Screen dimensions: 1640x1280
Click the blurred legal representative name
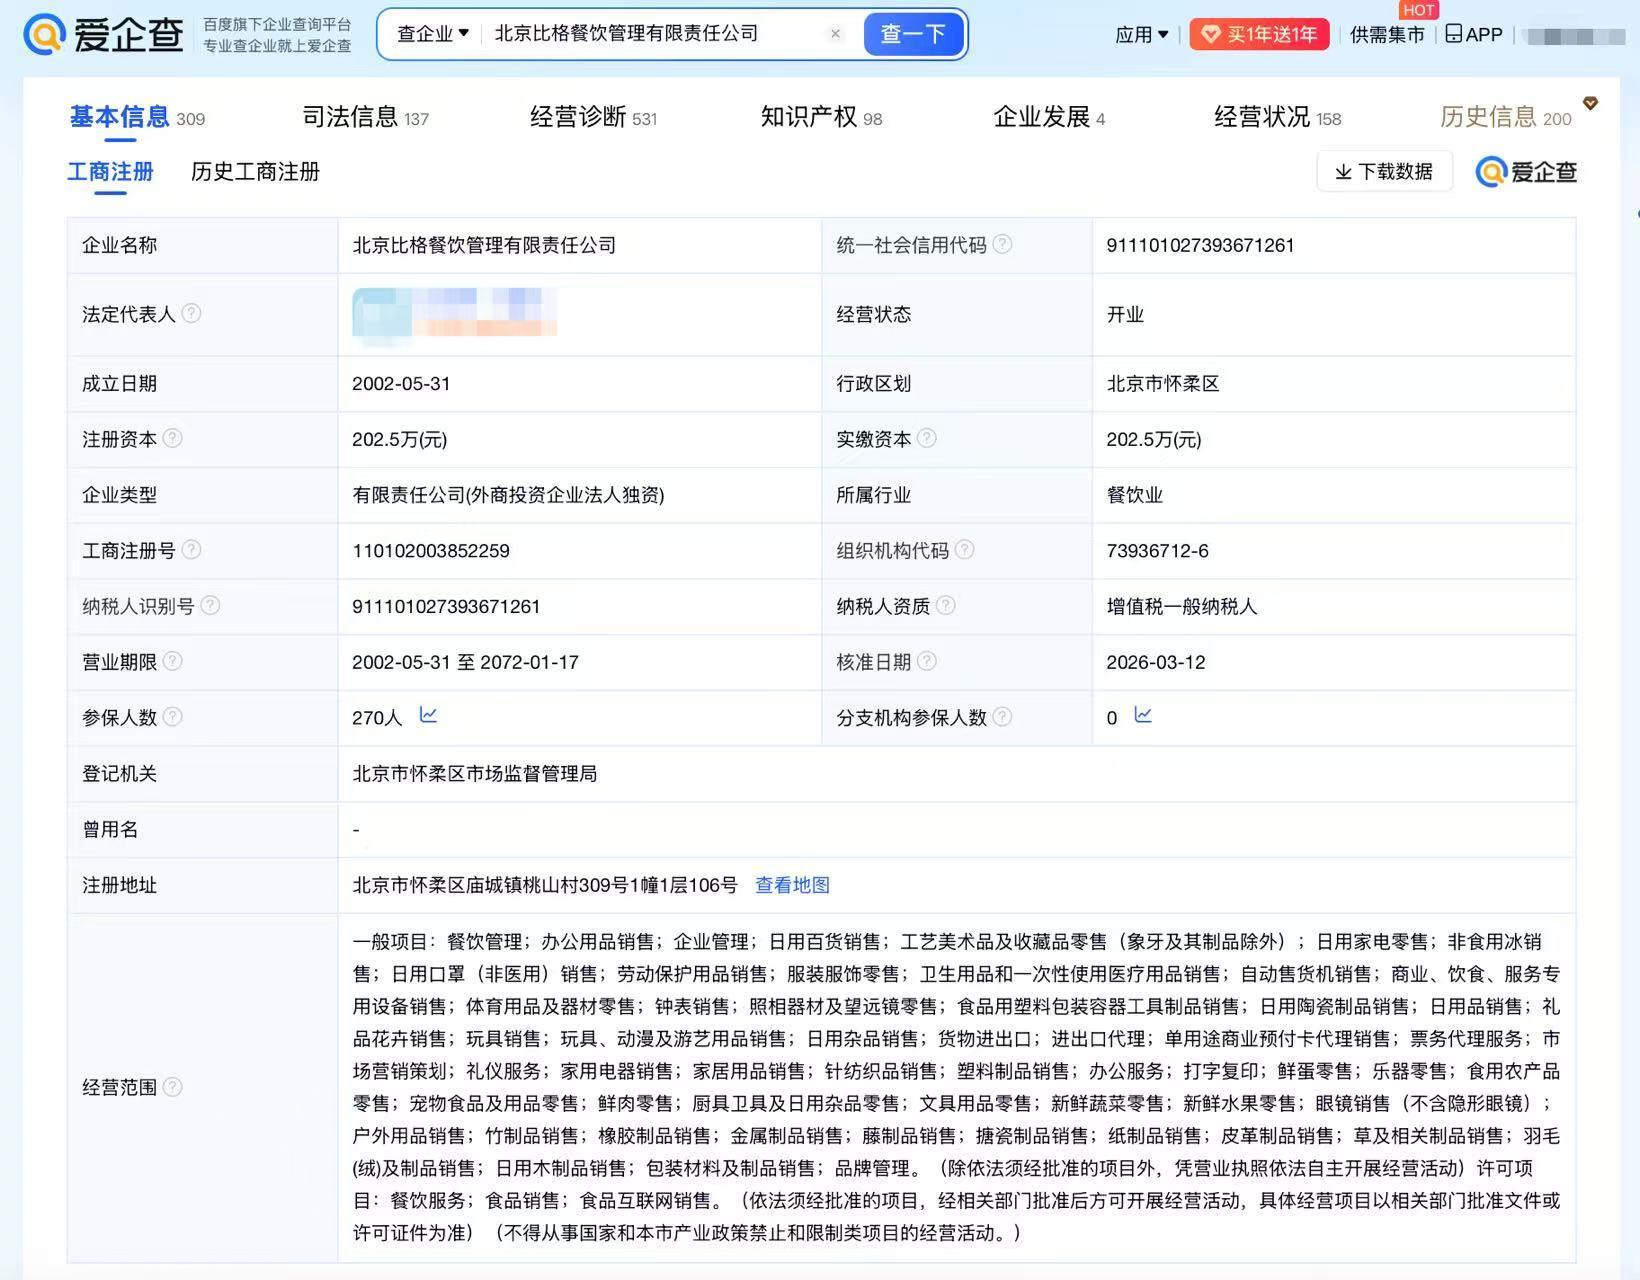[x=454, y=312]
